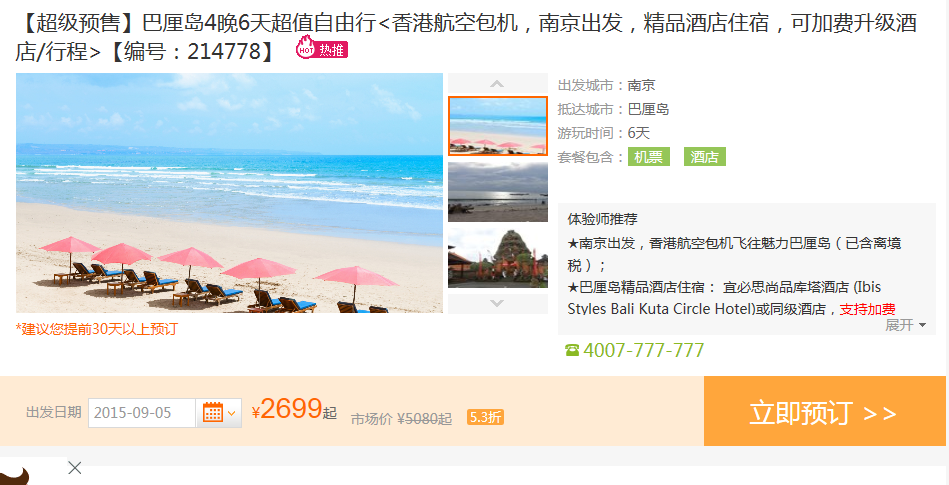Open the dropdown arrow beside calendar icon
The width and height of the screenshot is (949, 485).
tap(231, 414)
